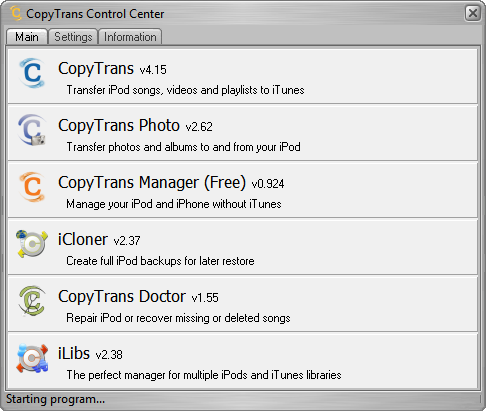Launch CopyTrans Manager (Free) title
The width and height of the screenshot is (486, 411).
(152, 183)
